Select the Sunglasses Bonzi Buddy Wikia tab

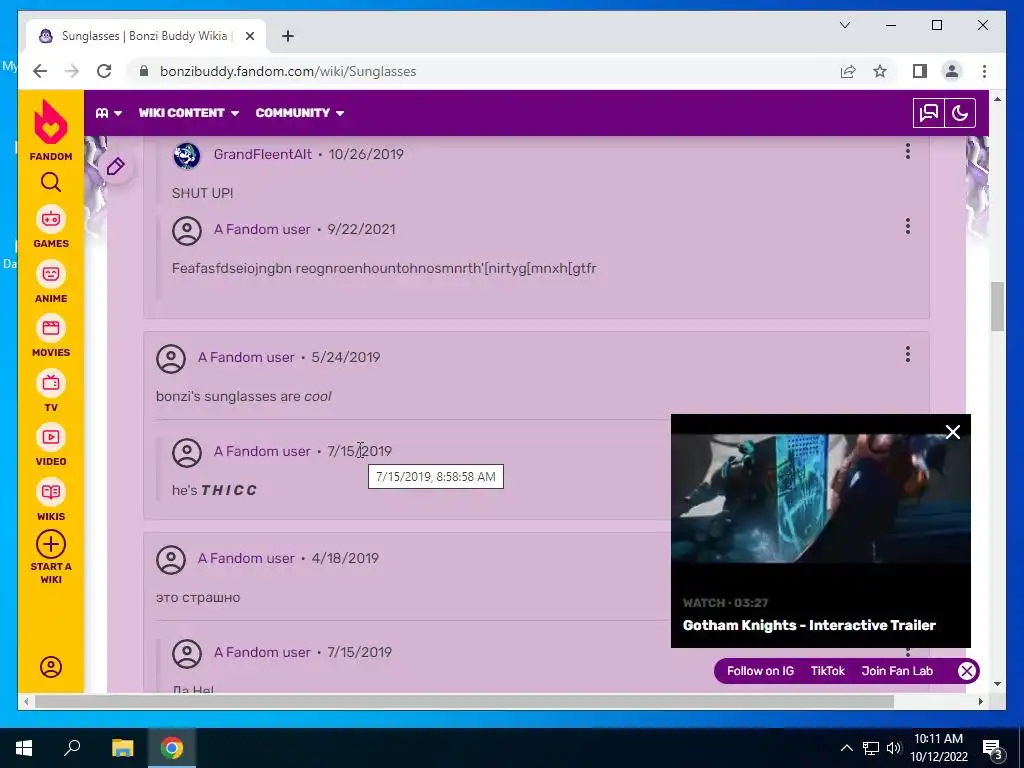[144, 36]
